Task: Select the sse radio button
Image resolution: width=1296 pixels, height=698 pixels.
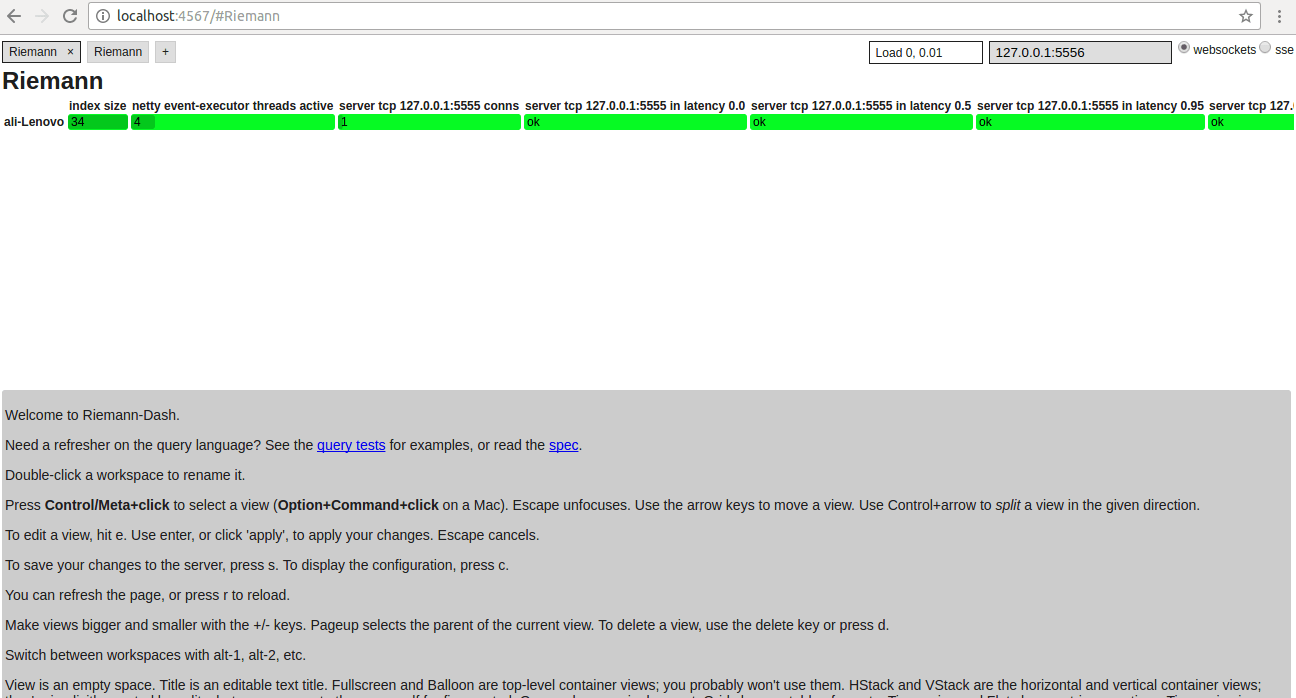Action: pos(1265,48)
